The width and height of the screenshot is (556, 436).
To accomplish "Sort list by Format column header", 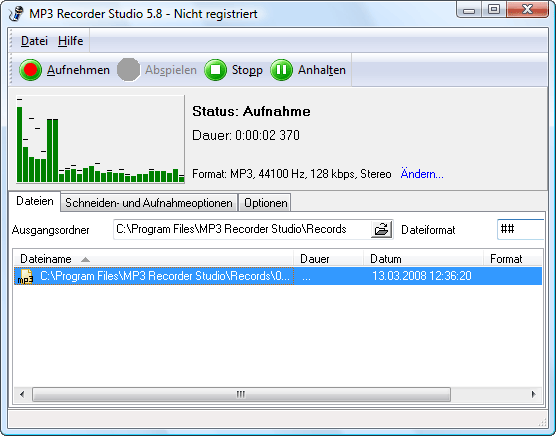I will click(513, 259).
